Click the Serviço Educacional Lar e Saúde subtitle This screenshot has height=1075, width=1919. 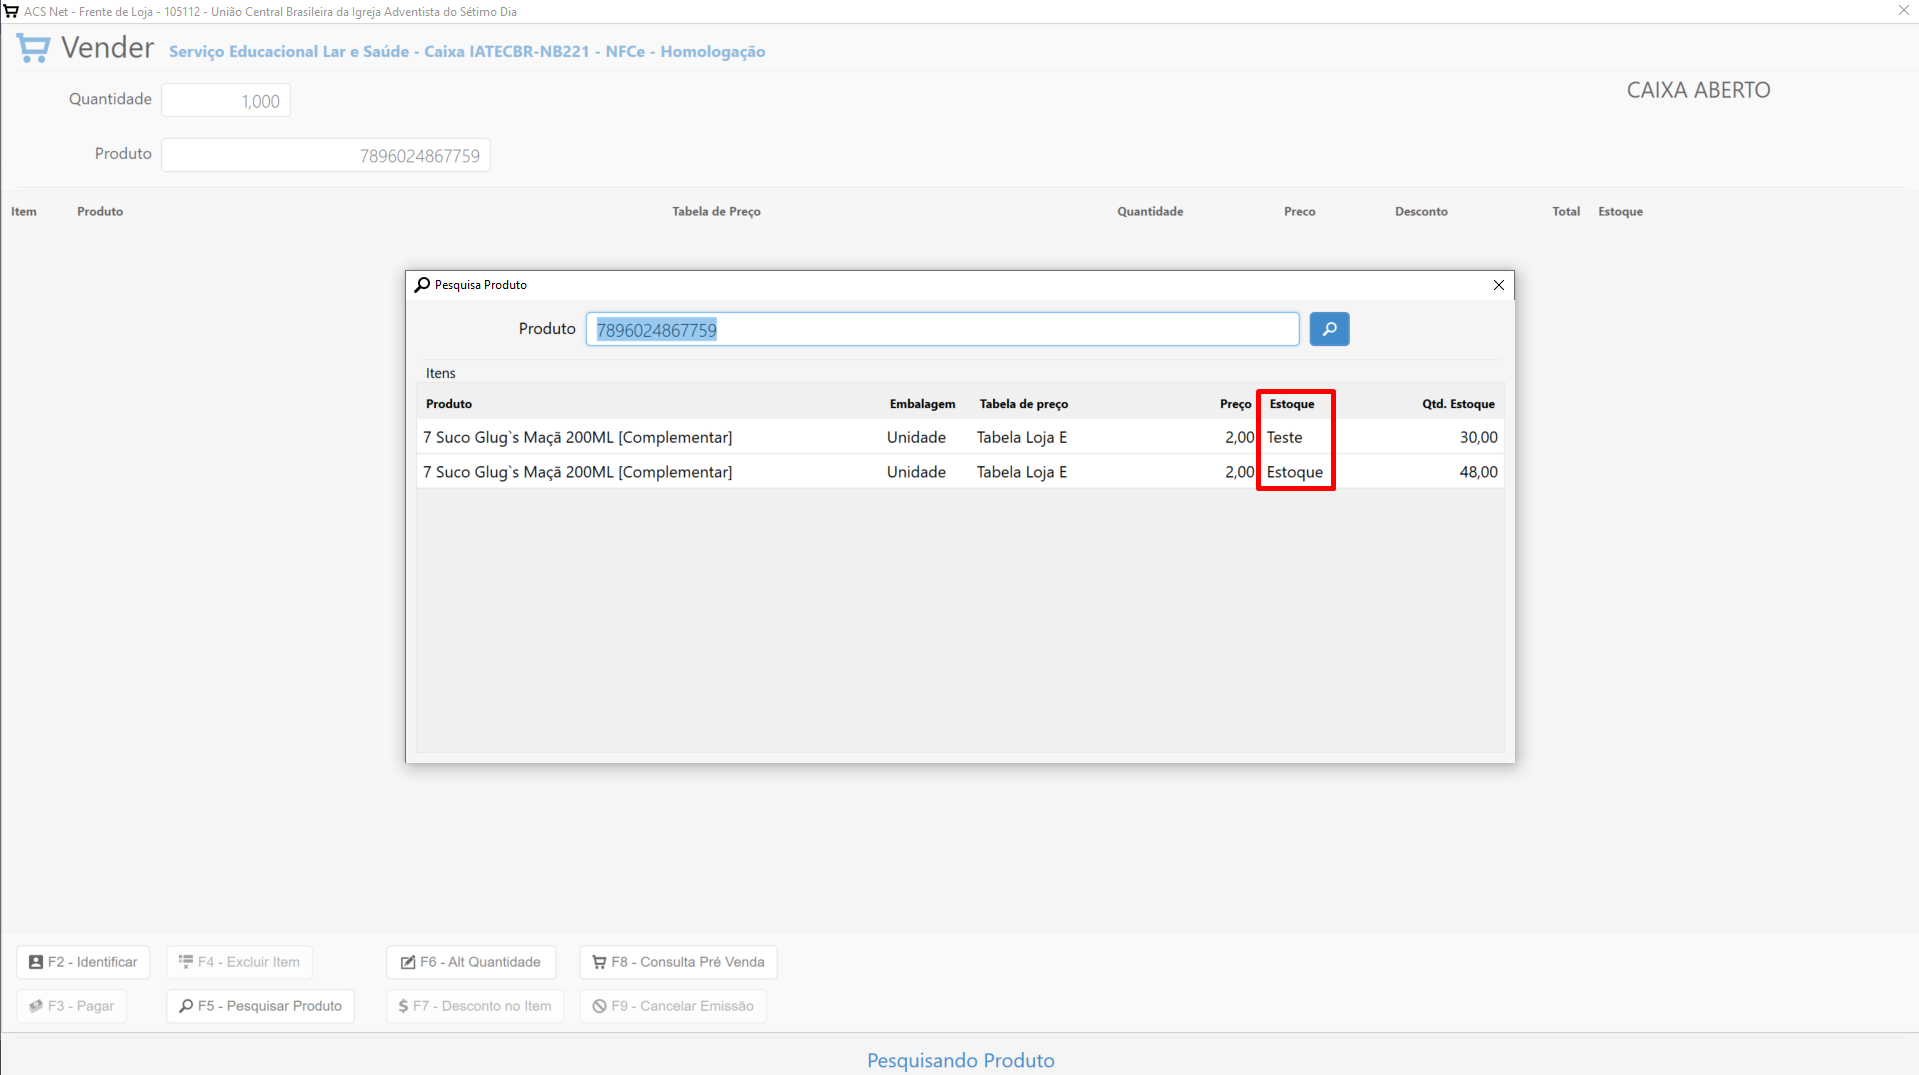click(467, 51)
